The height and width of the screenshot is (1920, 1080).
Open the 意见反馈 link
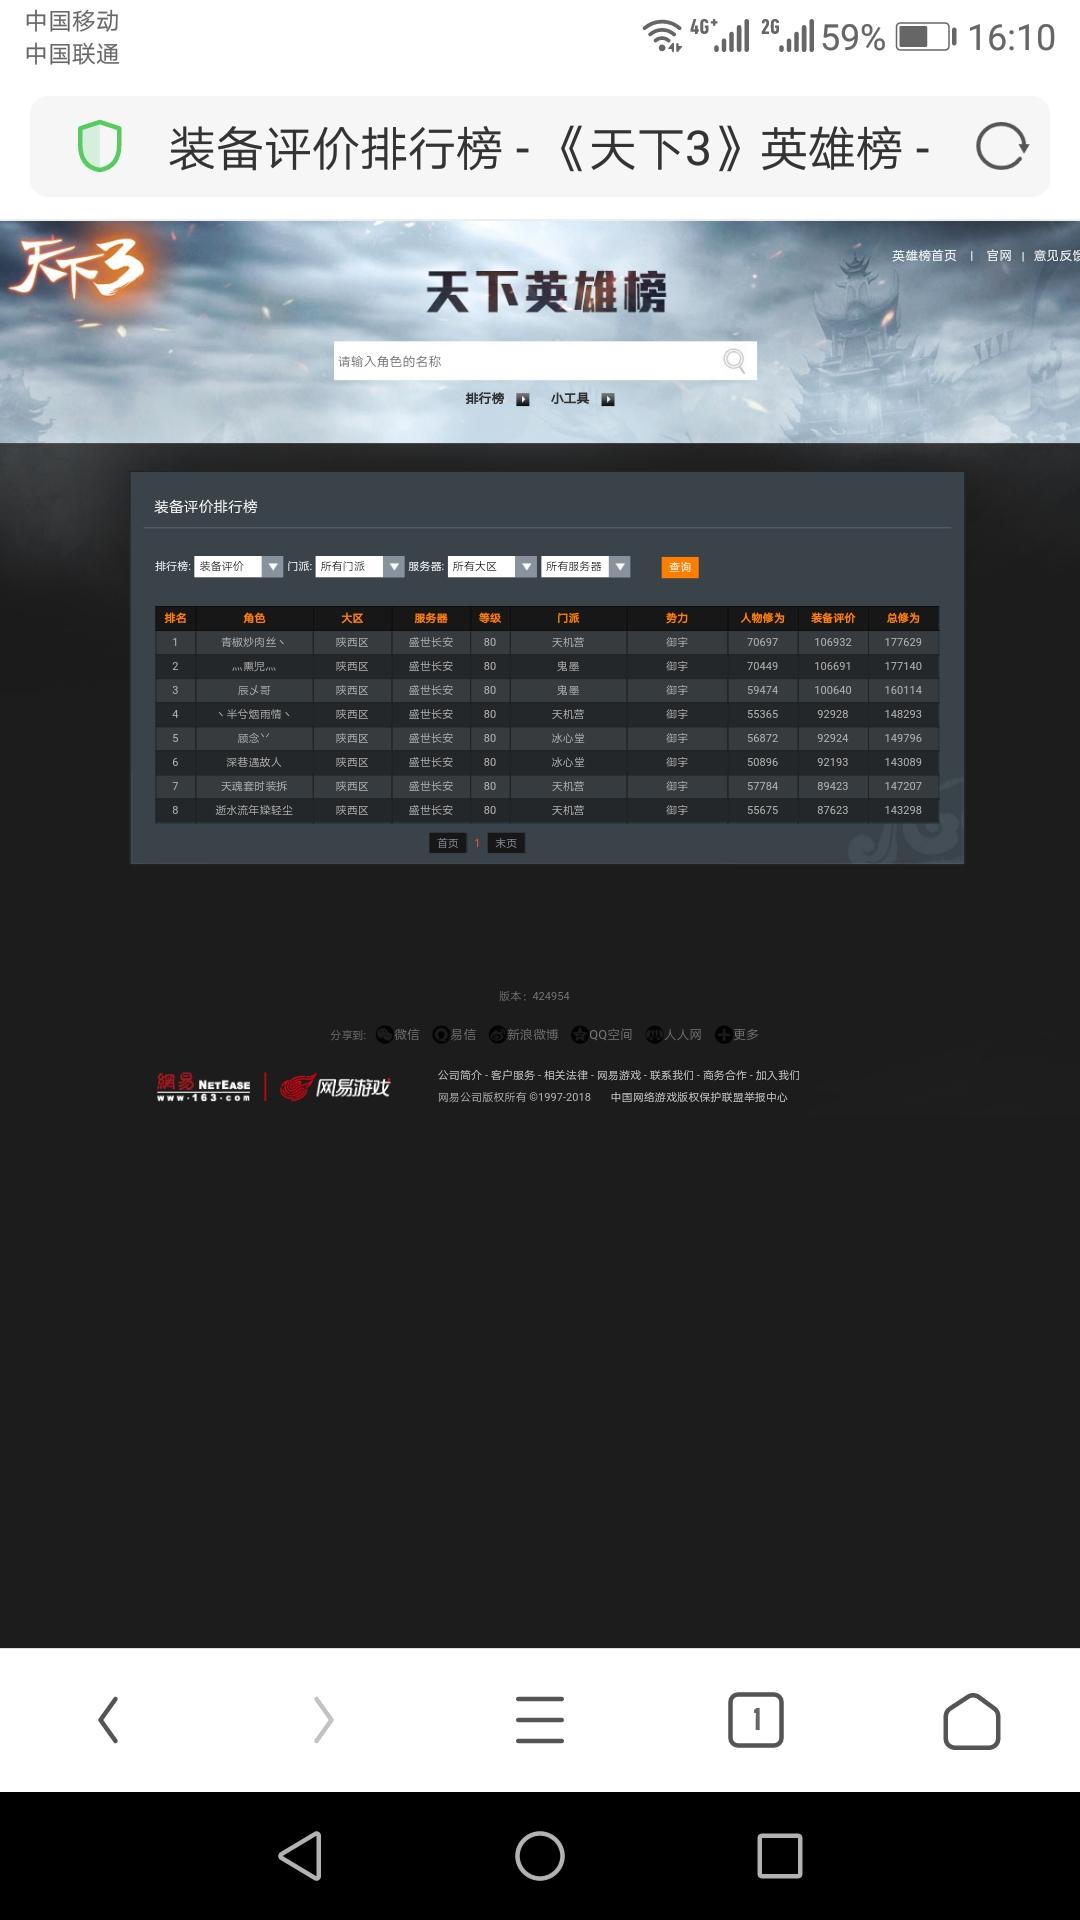coord(1056,256)
